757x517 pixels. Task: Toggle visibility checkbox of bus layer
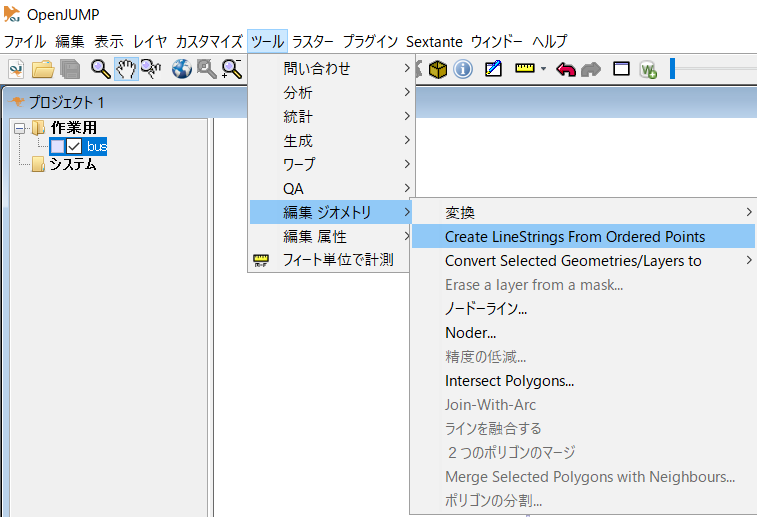point(74,146)
